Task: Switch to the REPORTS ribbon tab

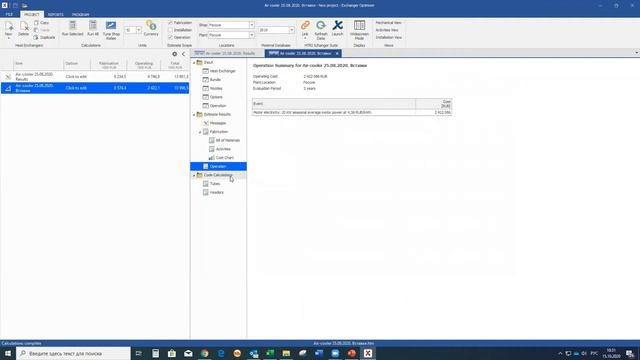Action: 56,14
